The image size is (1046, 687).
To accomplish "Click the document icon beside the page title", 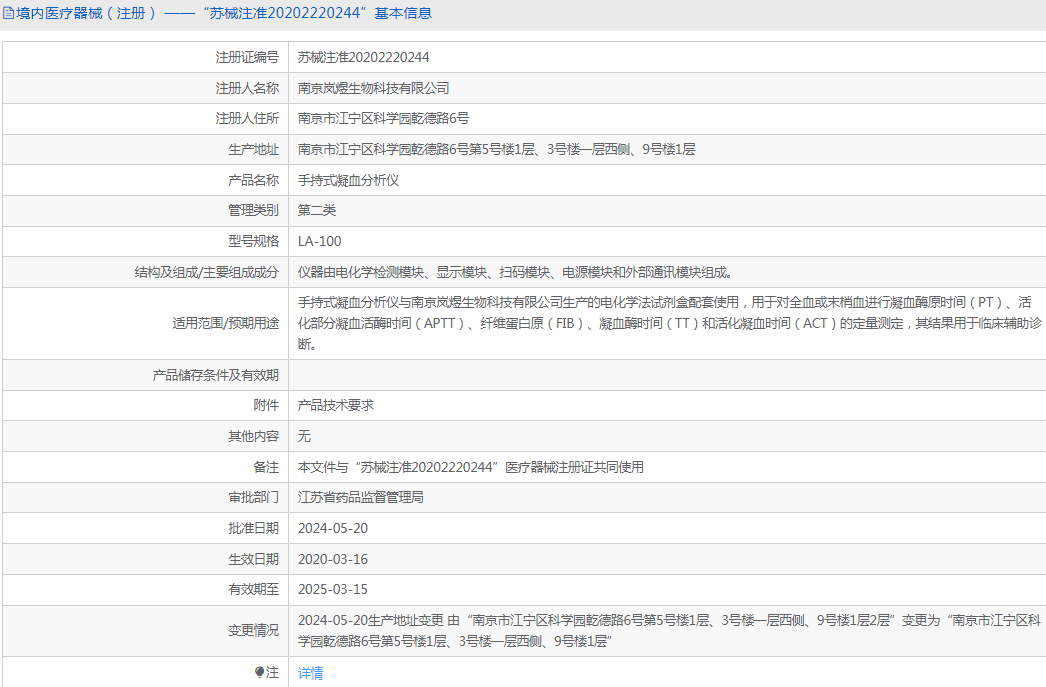I will point(9,13).
